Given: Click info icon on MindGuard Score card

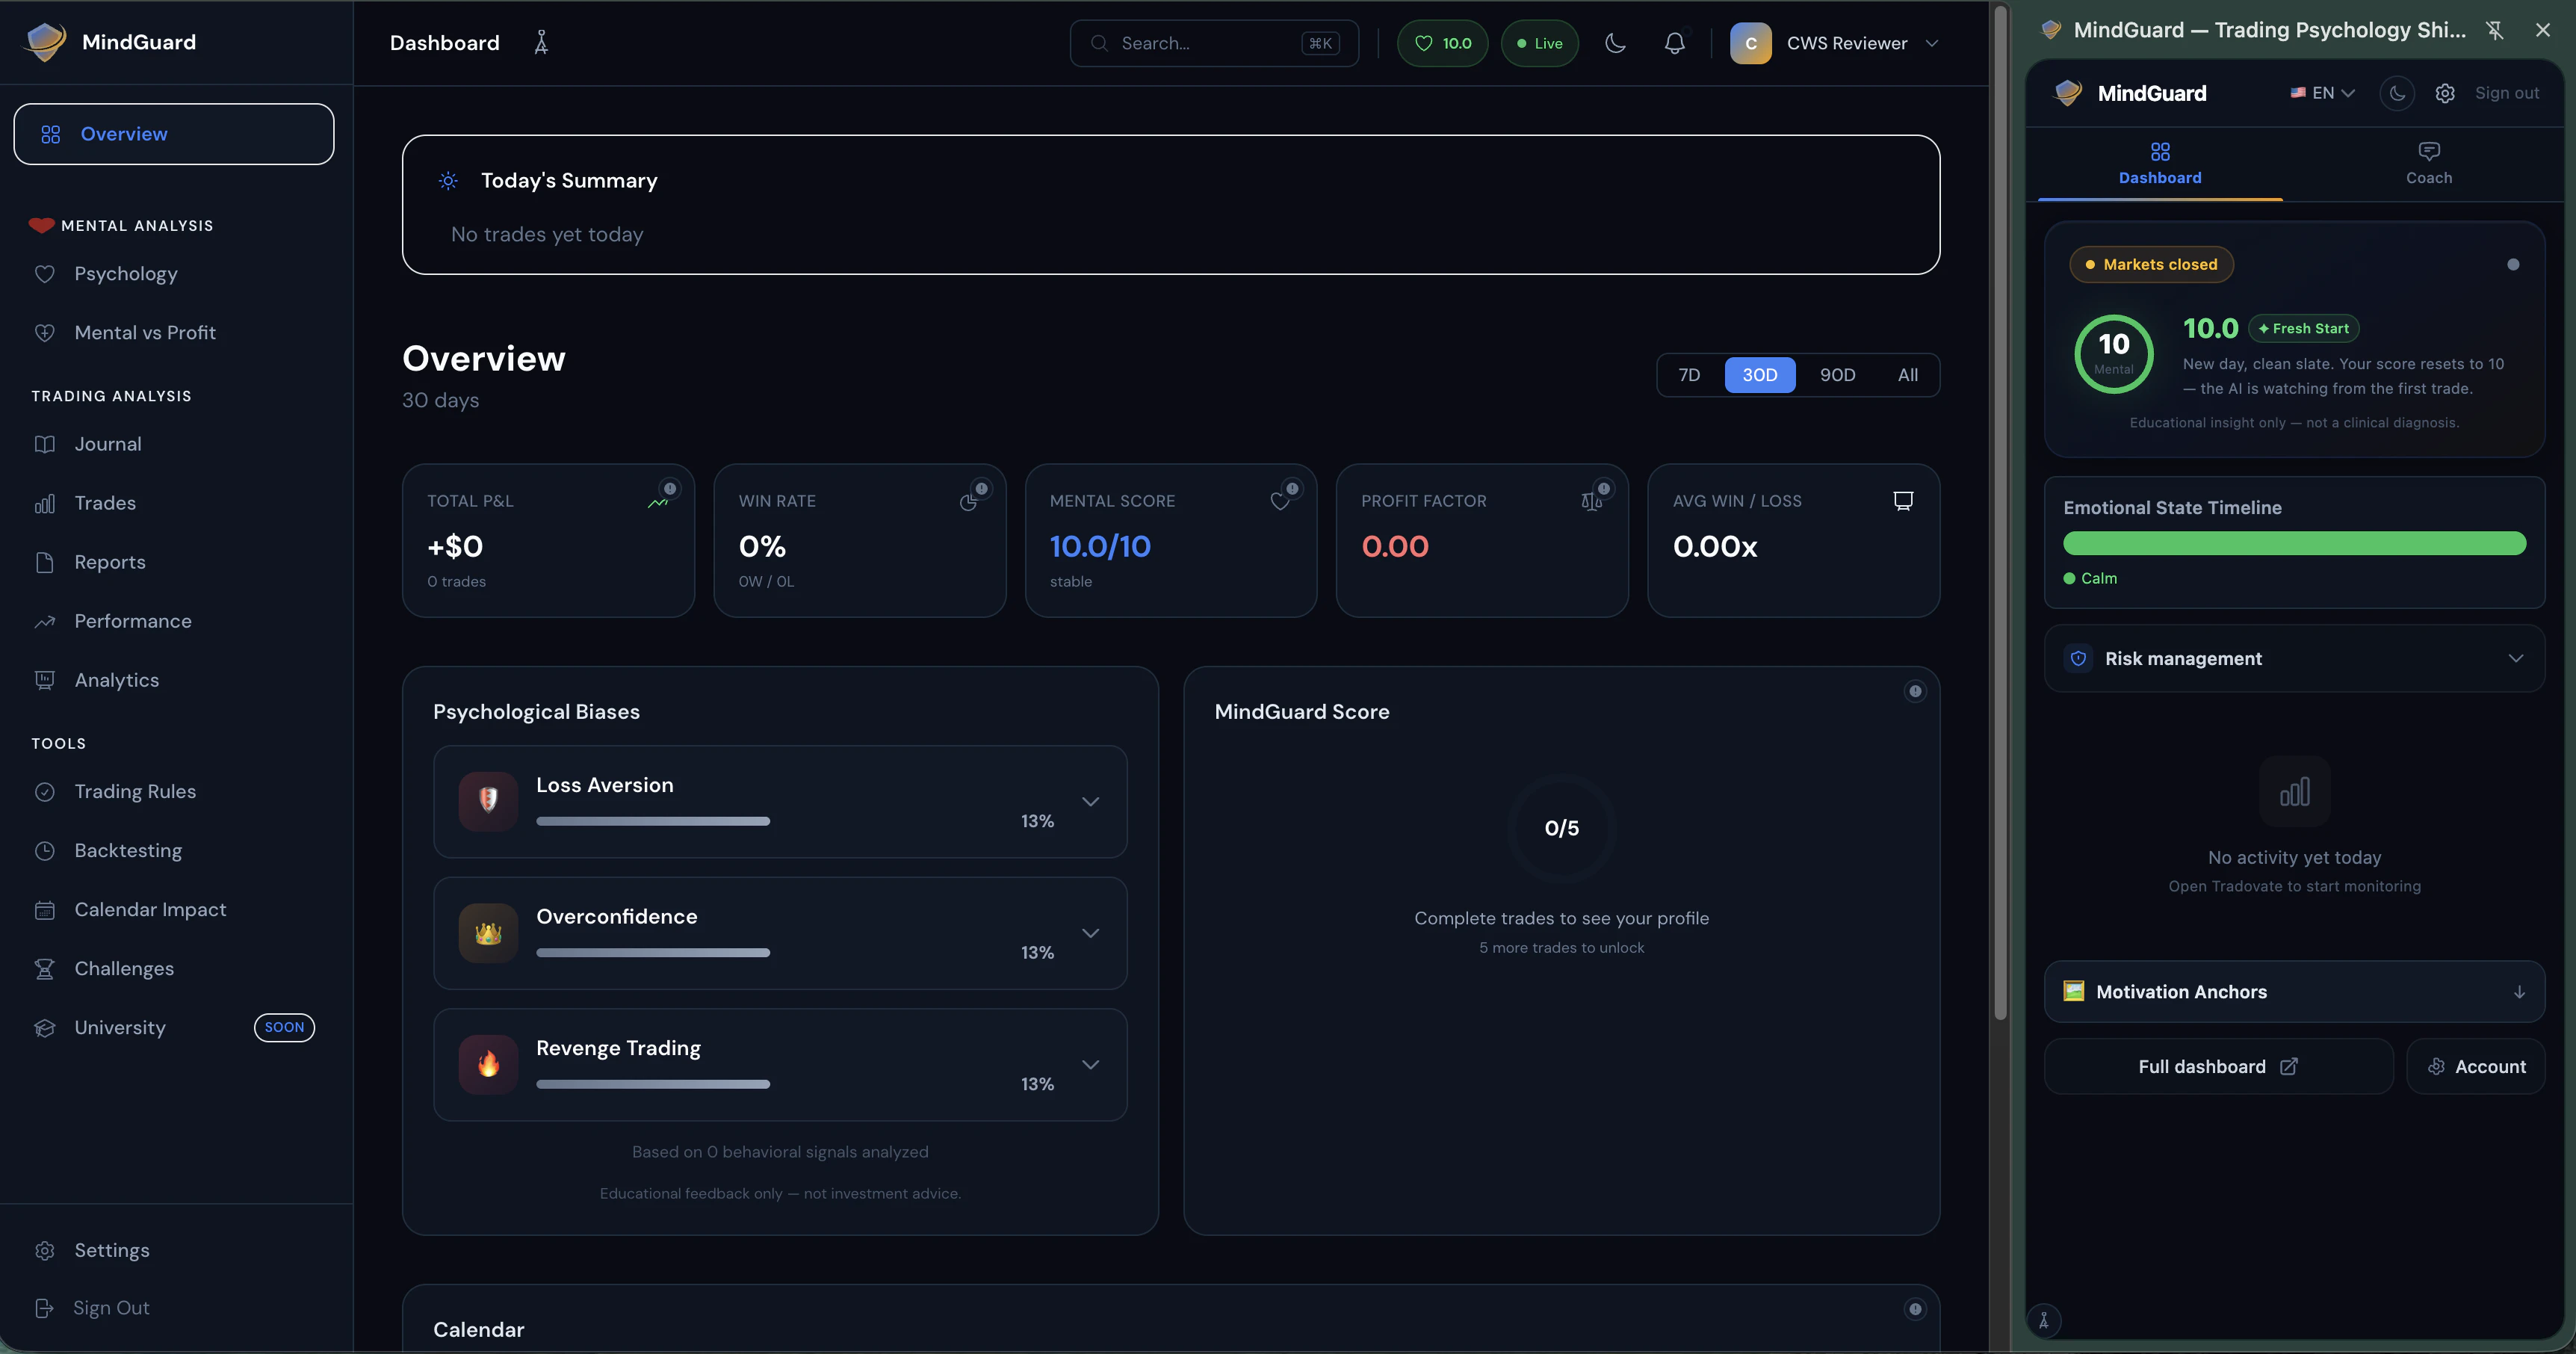Looking at the screenshot, I should pyautogui.click(x=1914, y=691).
